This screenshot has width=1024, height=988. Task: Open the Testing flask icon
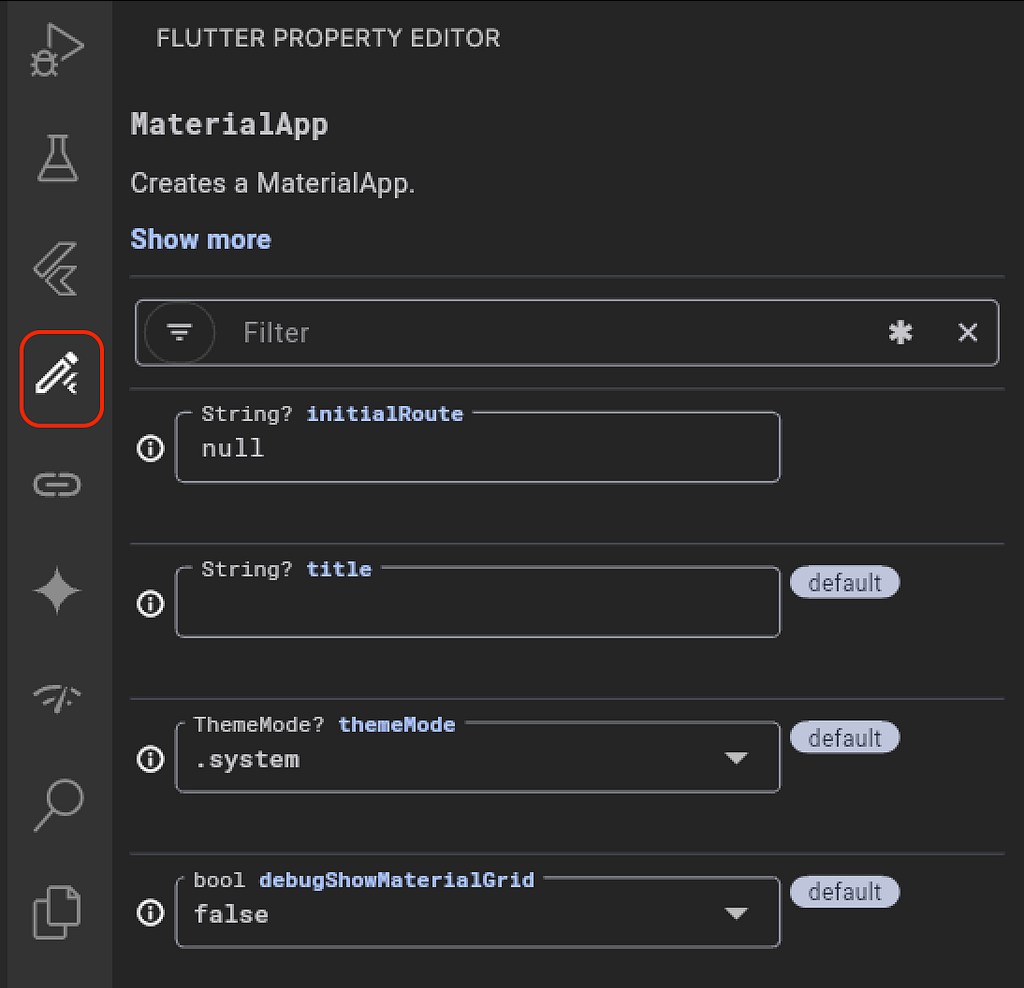tap(57, 158)
